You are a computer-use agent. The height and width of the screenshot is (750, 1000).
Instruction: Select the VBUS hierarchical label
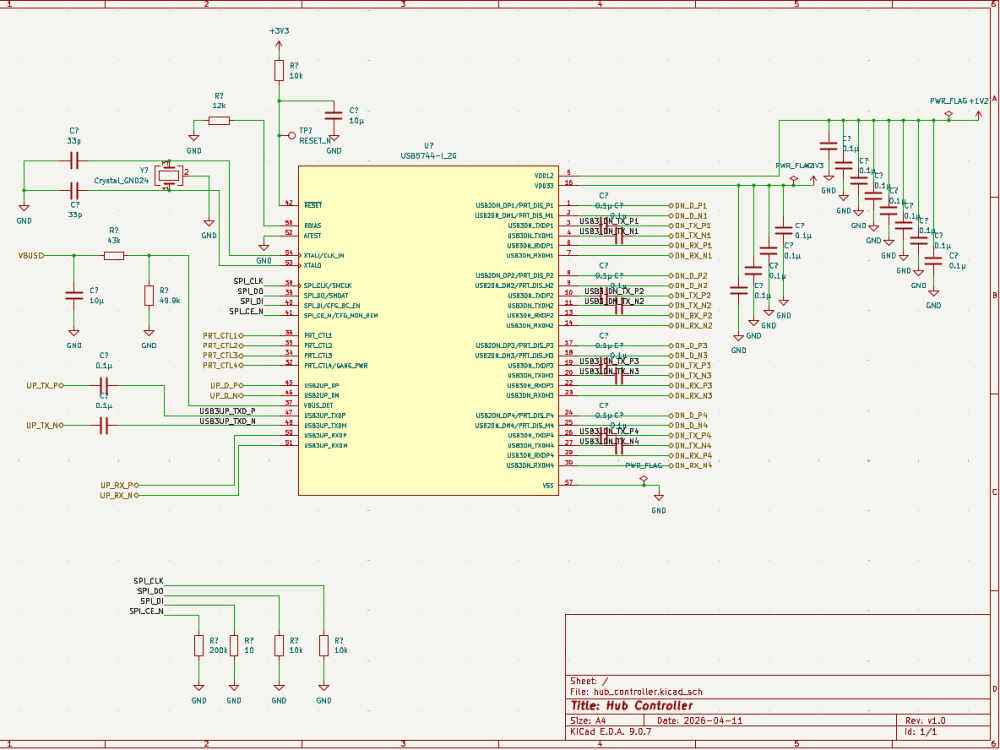click(x=32, y=256)
